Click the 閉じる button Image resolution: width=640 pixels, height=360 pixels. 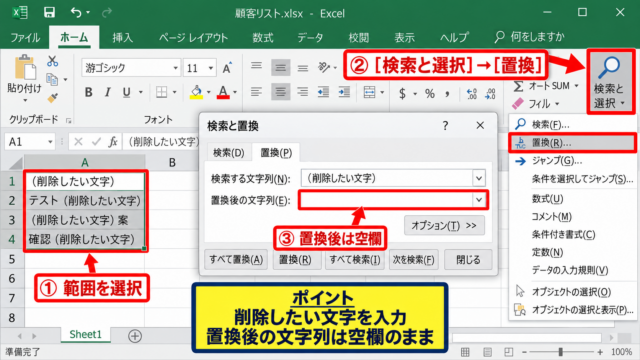(x=468, y=260)
